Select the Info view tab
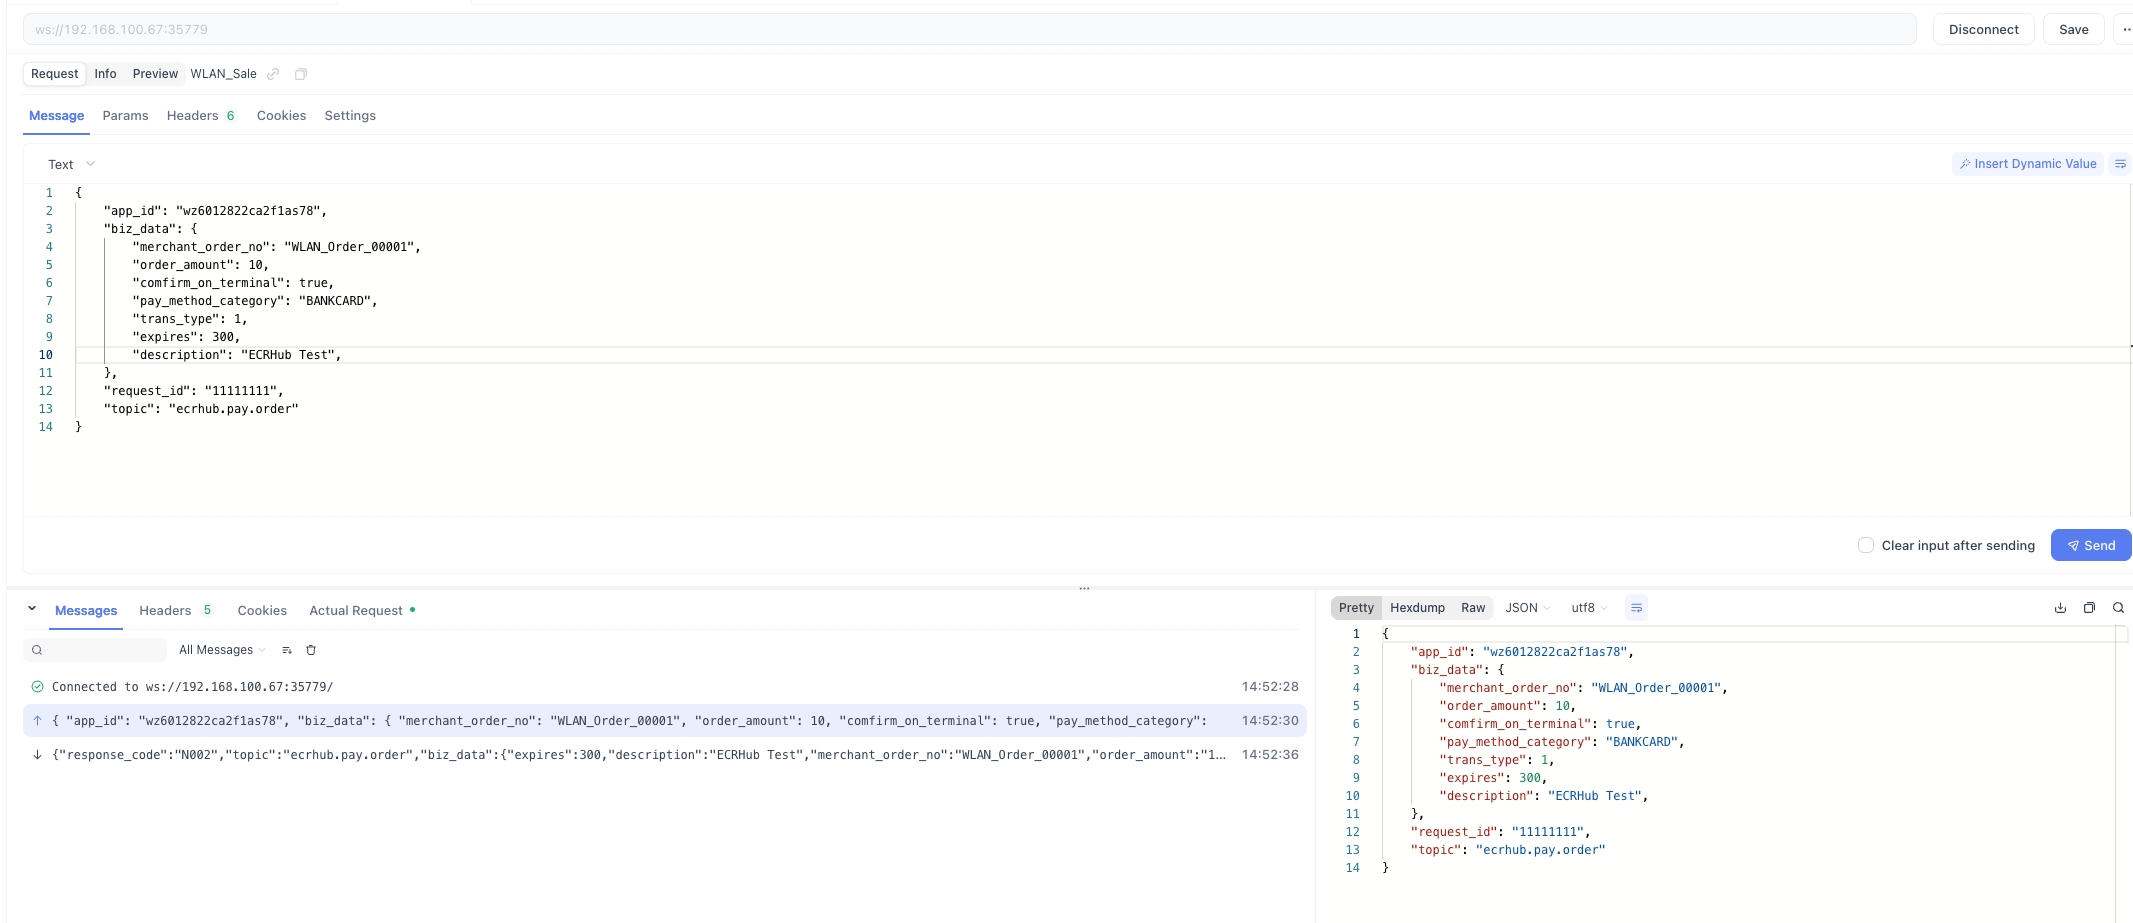2133x923 pixels. (105, 74)
